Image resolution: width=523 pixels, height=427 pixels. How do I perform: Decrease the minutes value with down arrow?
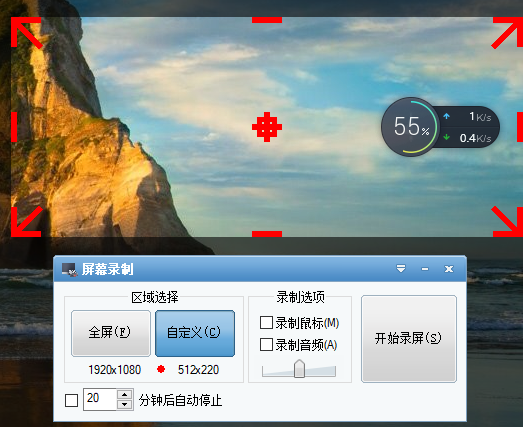pyautogui.click(x=125, y=404)
